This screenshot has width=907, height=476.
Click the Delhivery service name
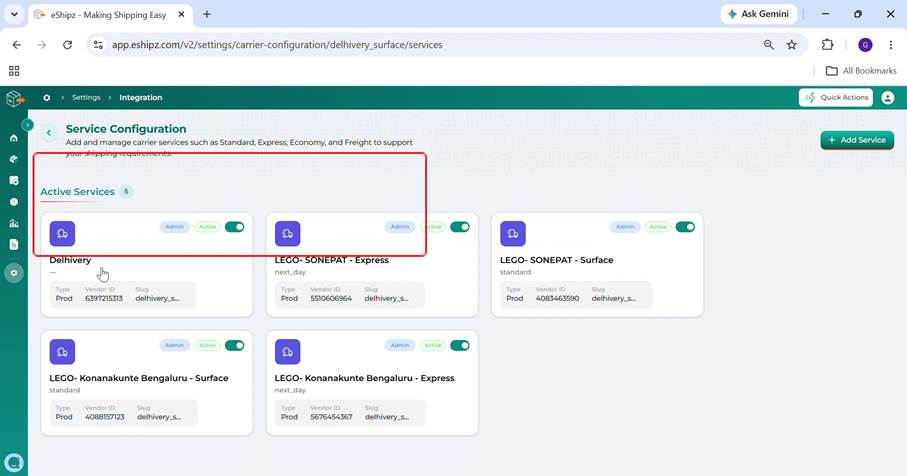(70, 260)
